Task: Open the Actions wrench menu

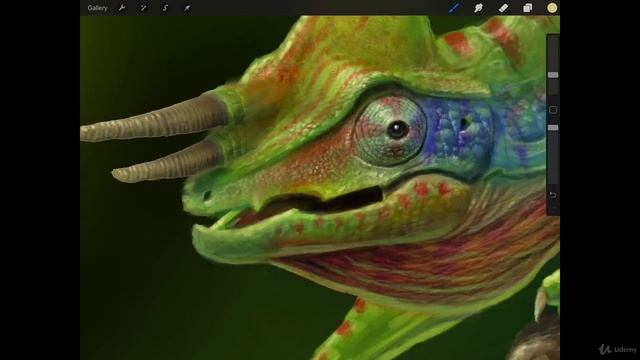Action: click(122, 8)
